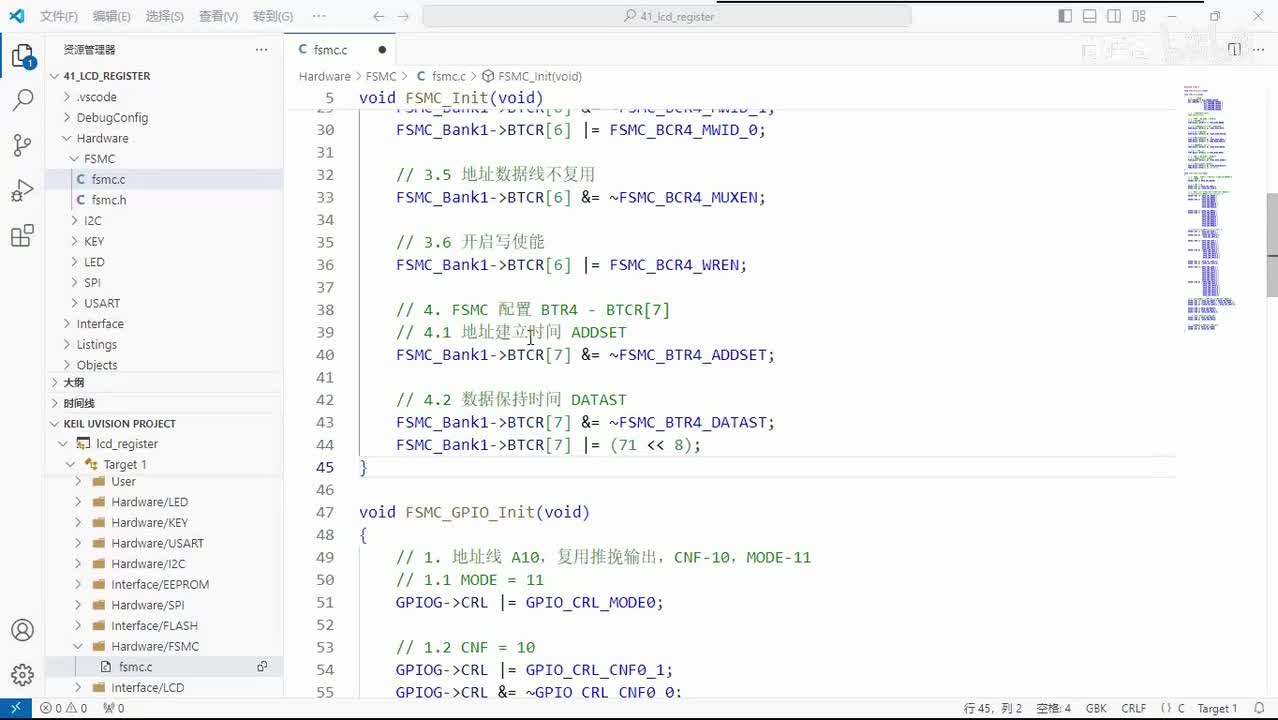Toggle the bottom panel layout icon
The width and height of the screenshot is (1278, 720).
click(1090, 16)
